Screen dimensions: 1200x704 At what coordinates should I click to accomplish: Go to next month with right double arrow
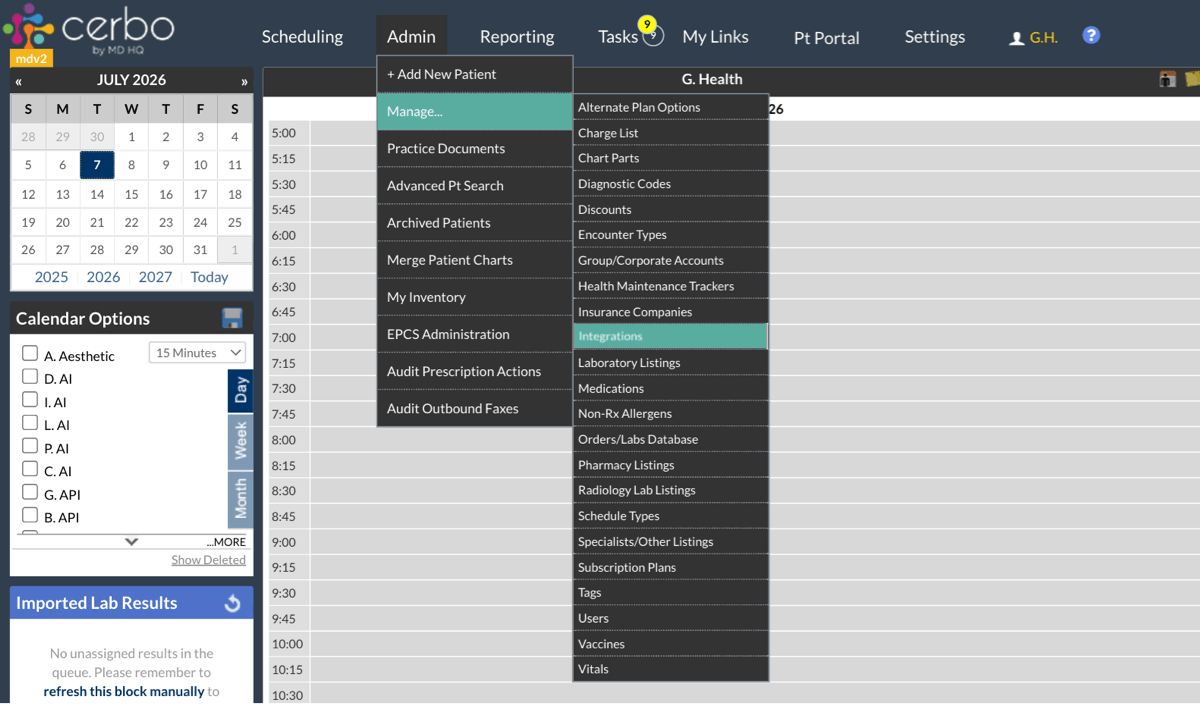[244, 81]
